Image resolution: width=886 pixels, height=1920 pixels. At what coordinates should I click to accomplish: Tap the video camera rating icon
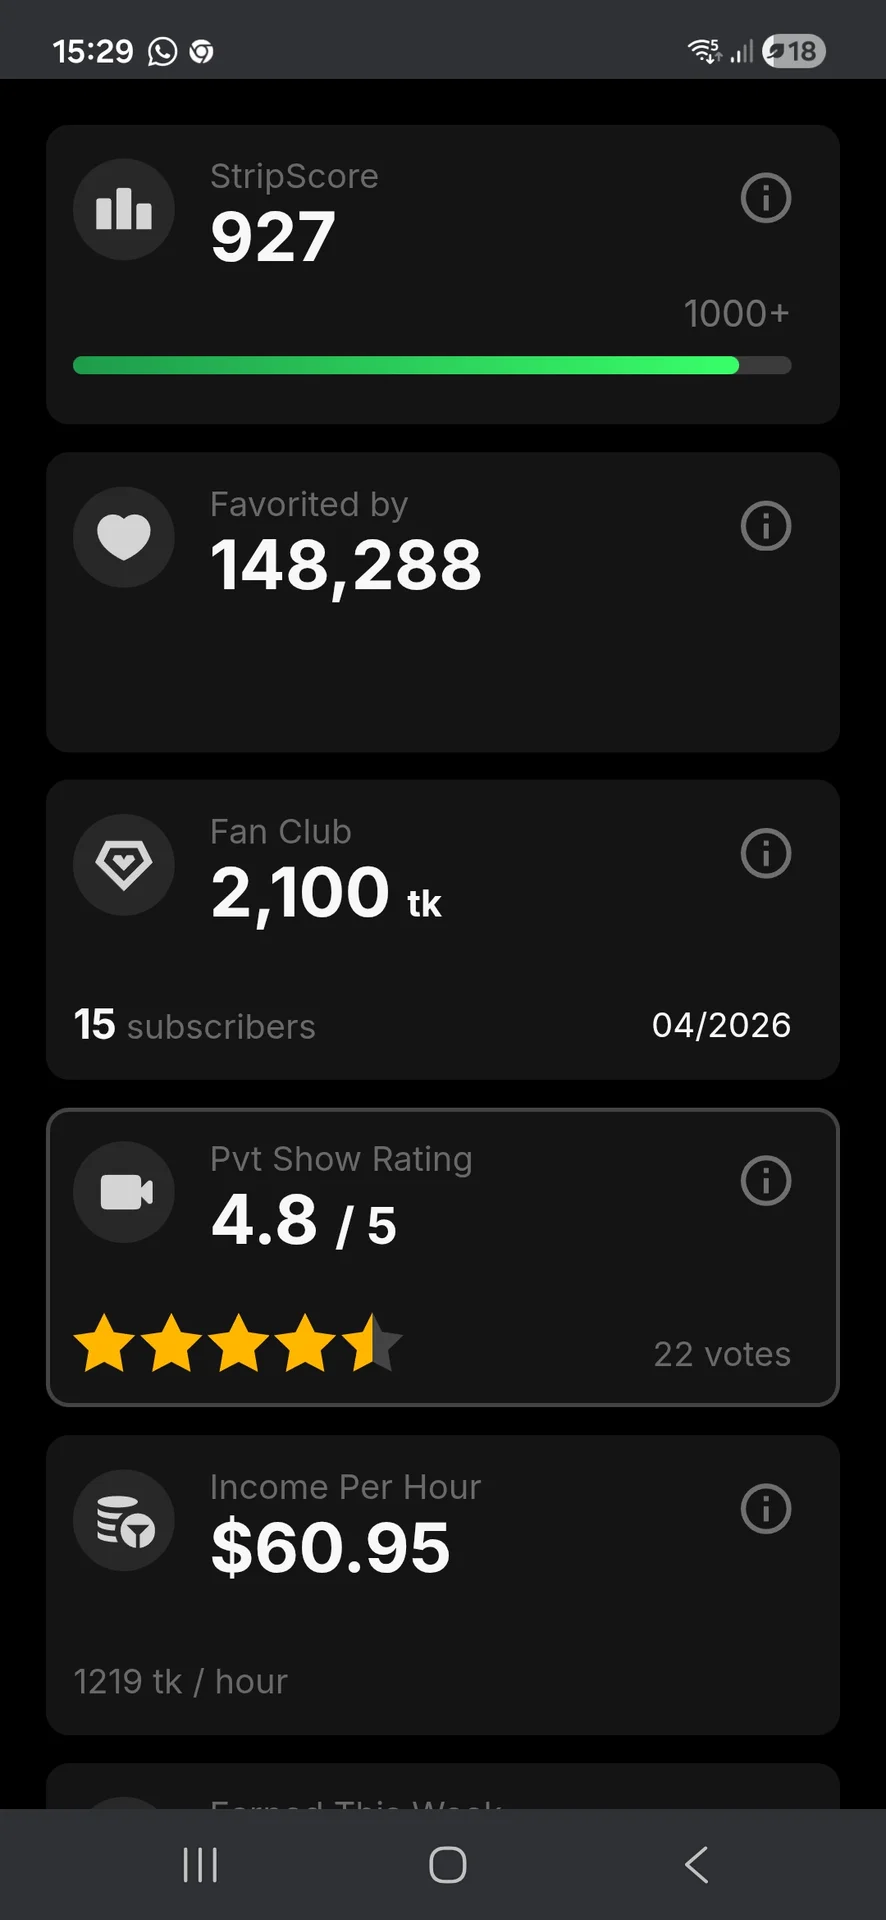[x=124, y=1192]
